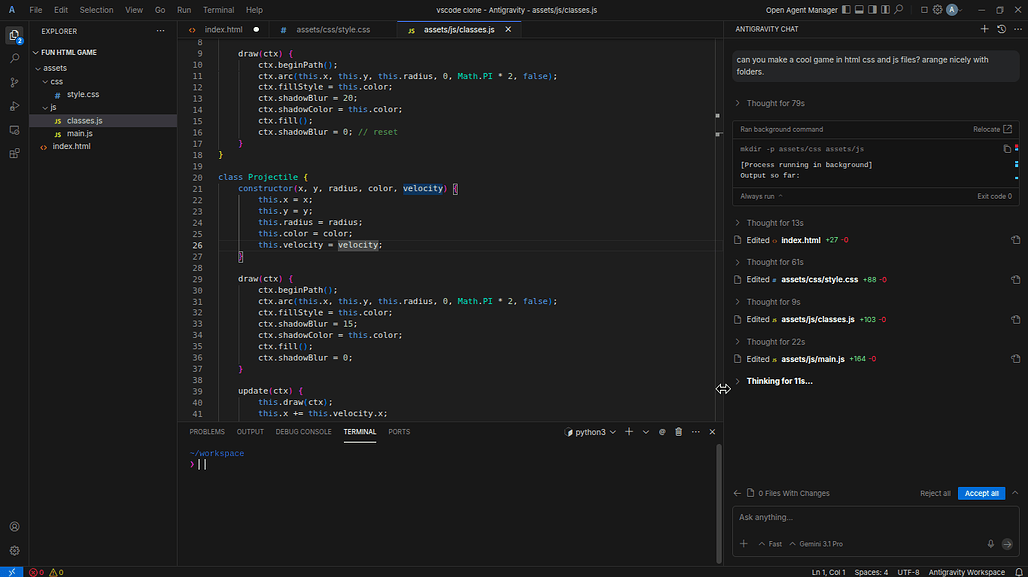Open the Explorer view in activity bar
This screenshot has height=577, width=1028.
click(x=14, y=35)
